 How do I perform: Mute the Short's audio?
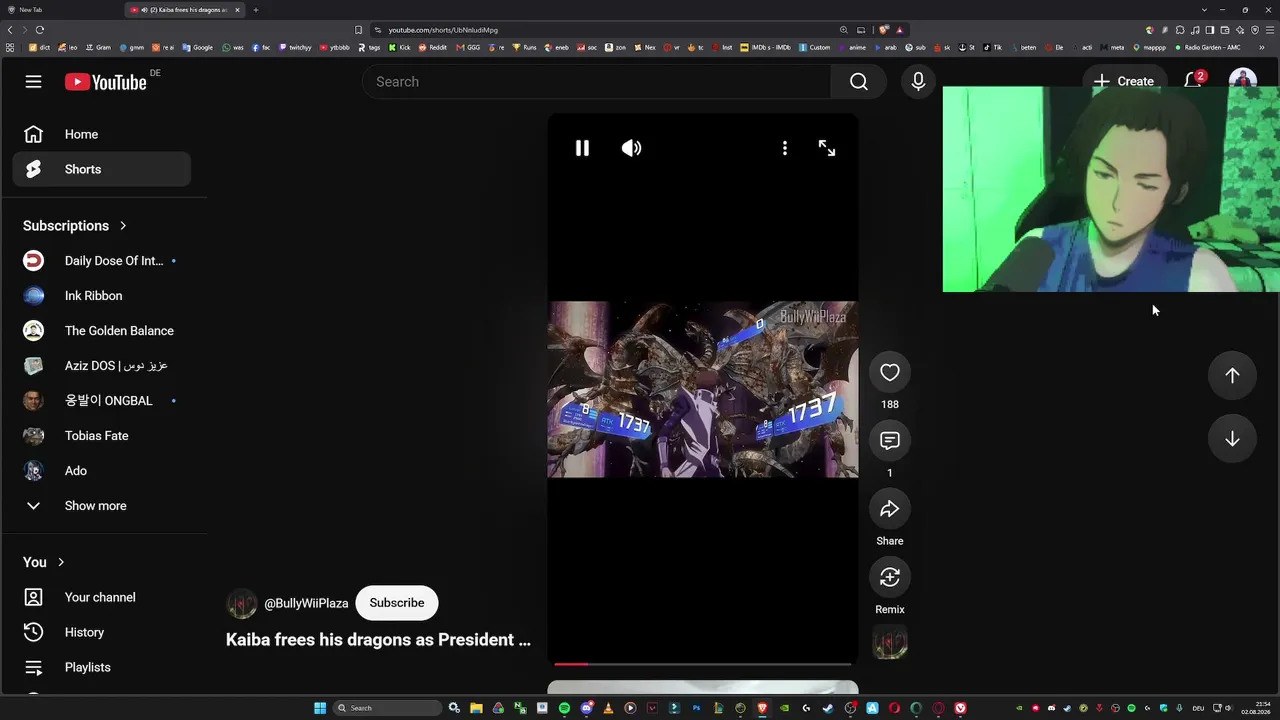631,148
